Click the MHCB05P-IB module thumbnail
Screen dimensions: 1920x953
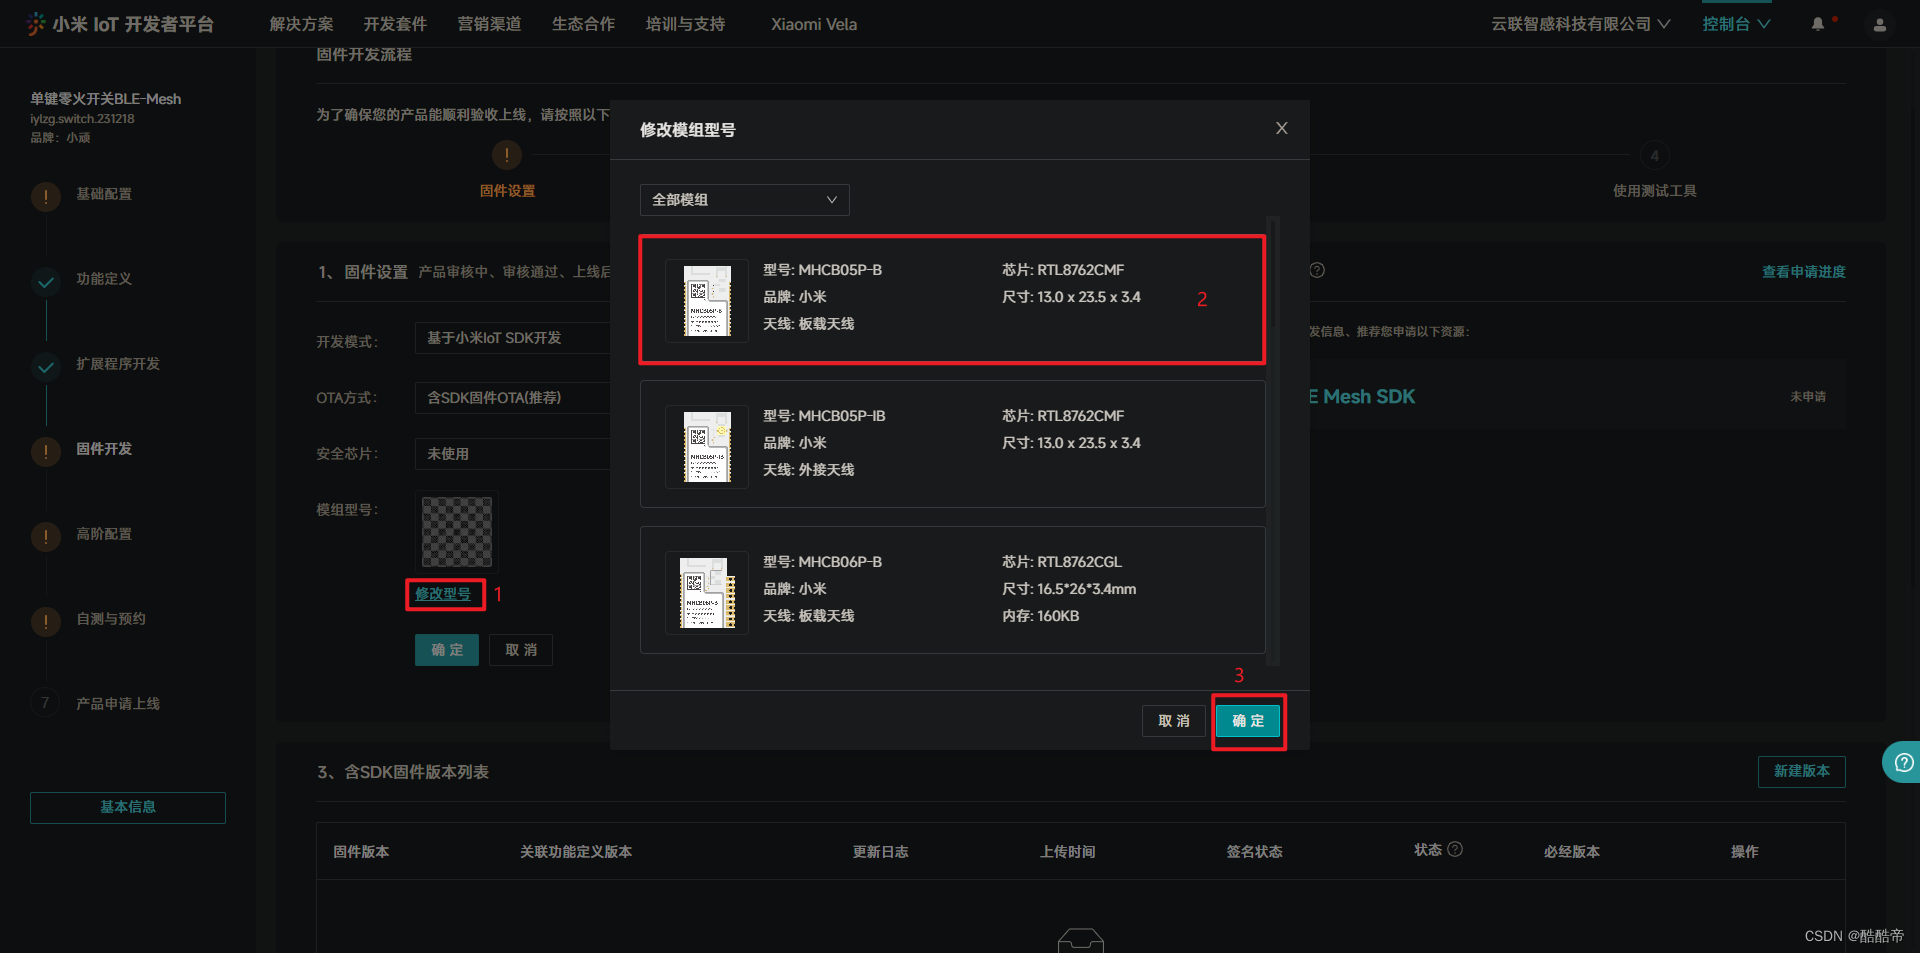tap(707, 447)
